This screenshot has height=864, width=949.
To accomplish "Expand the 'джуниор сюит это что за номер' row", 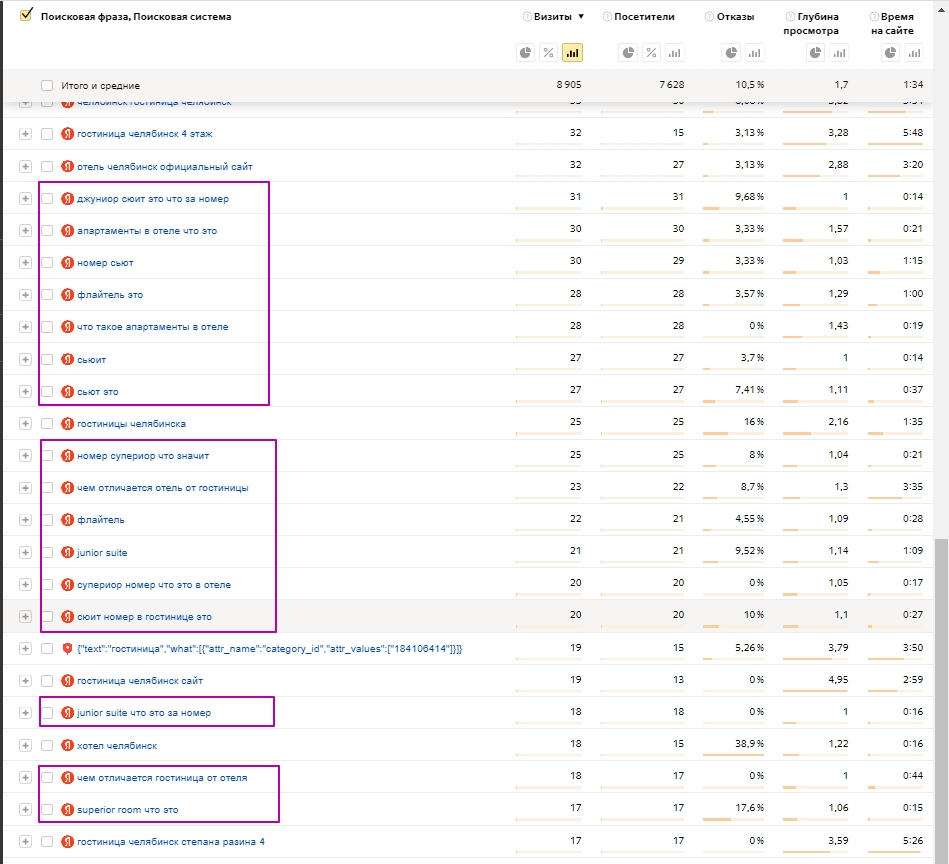I will [x=25, y=198].
